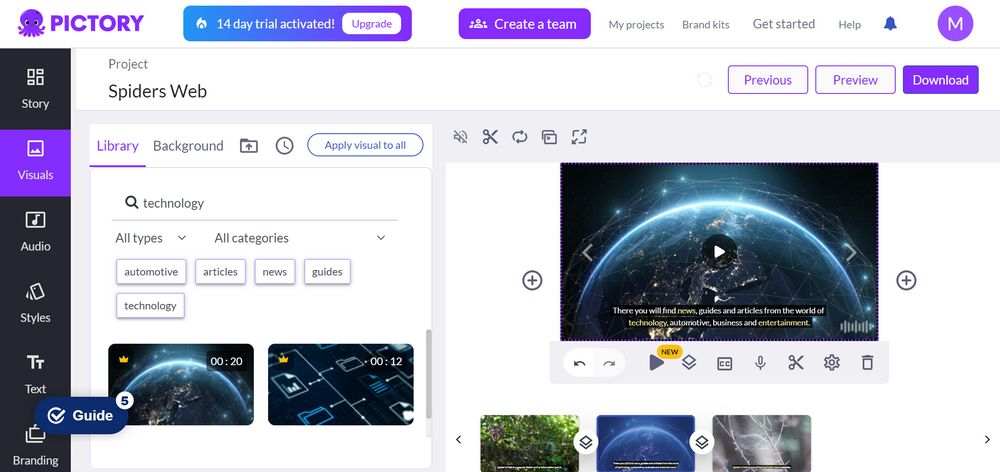The image size is (1000, 472).
Task: Go to previous visual with left chevron on preview
Action: coord(587,253)
